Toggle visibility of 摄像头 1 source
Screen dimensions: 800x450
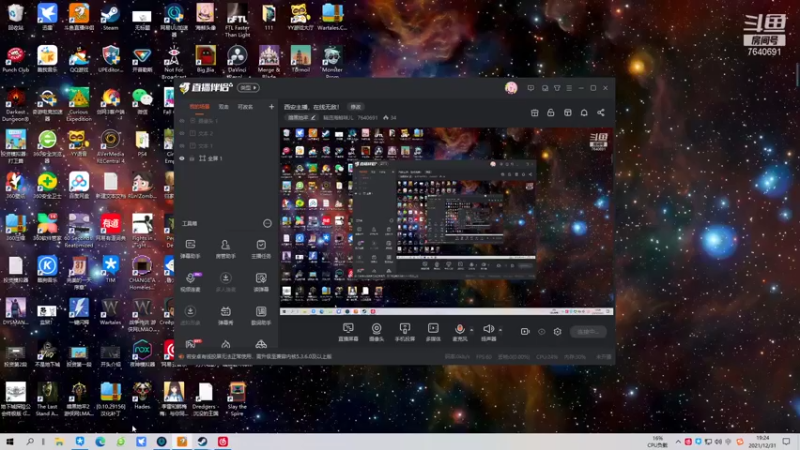coord(182,121)
